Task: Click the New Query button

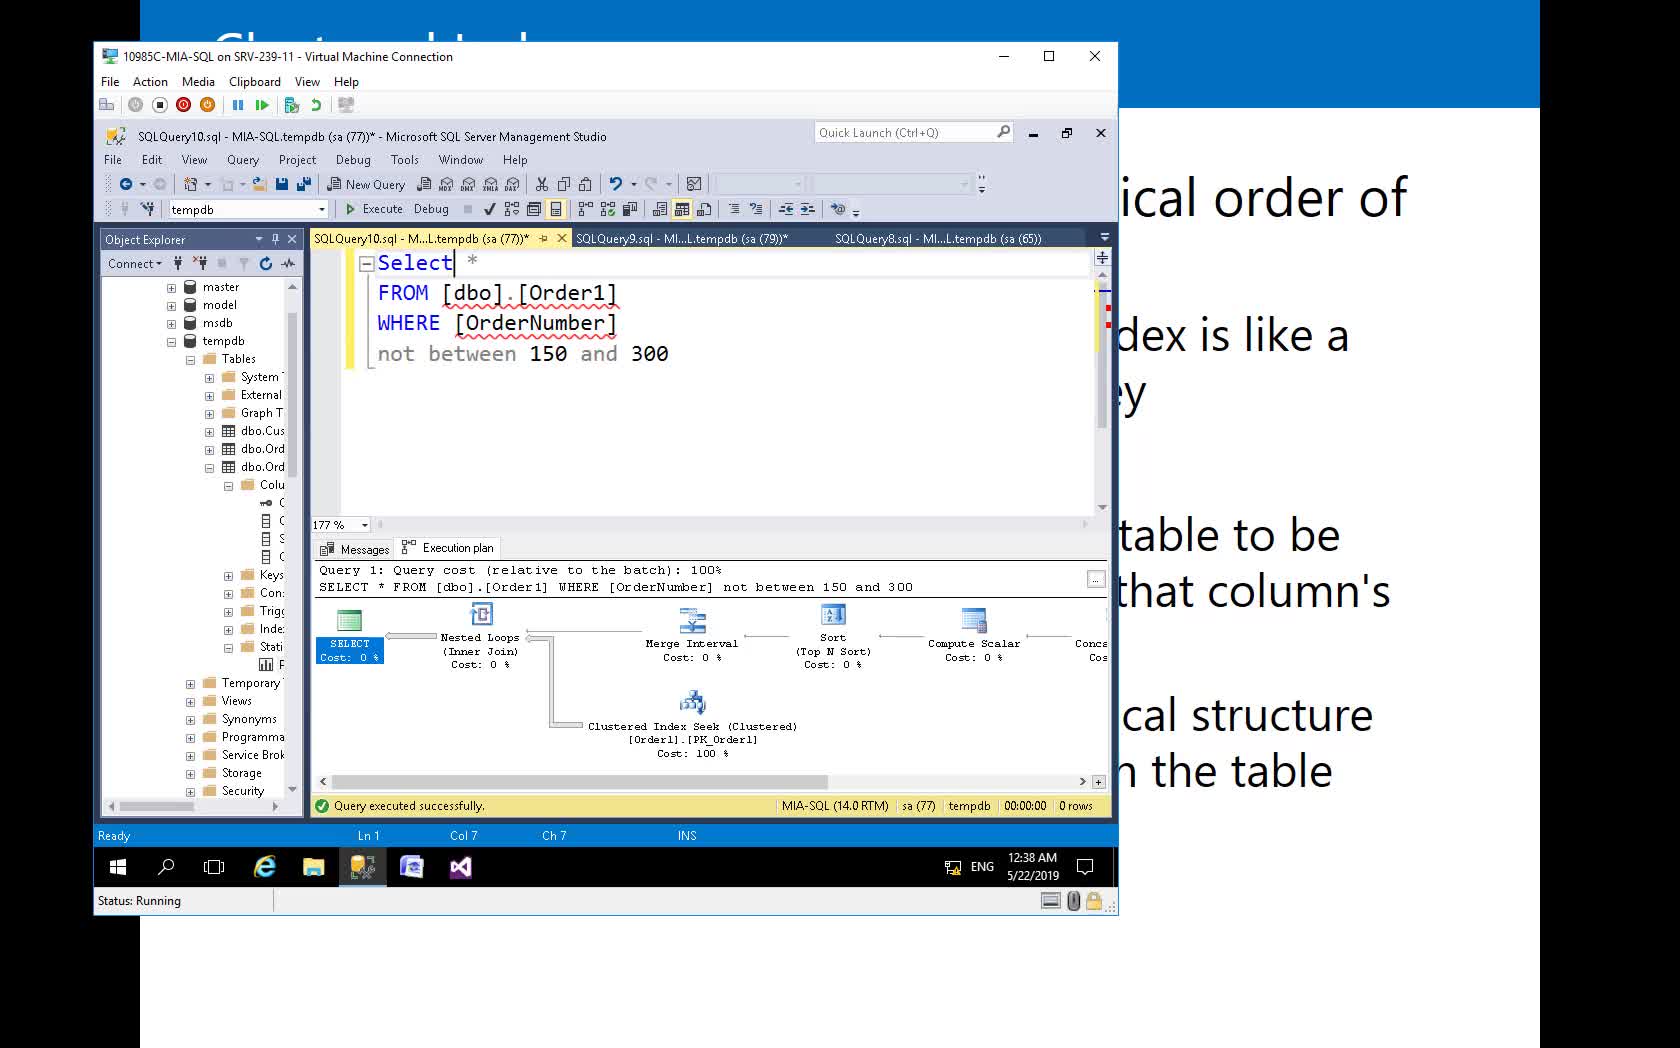Action: (366, 184)
